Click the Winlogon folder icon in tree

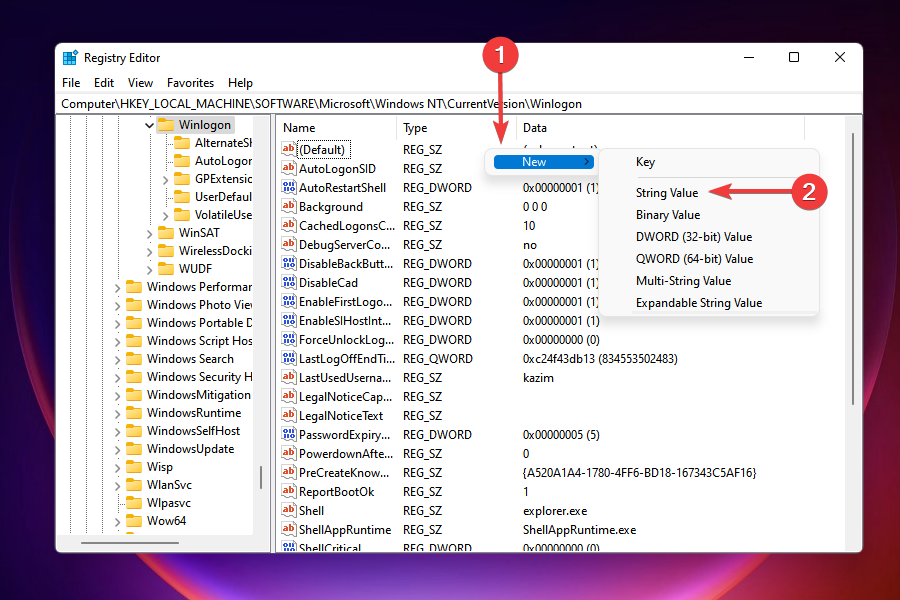coord(166,125)
